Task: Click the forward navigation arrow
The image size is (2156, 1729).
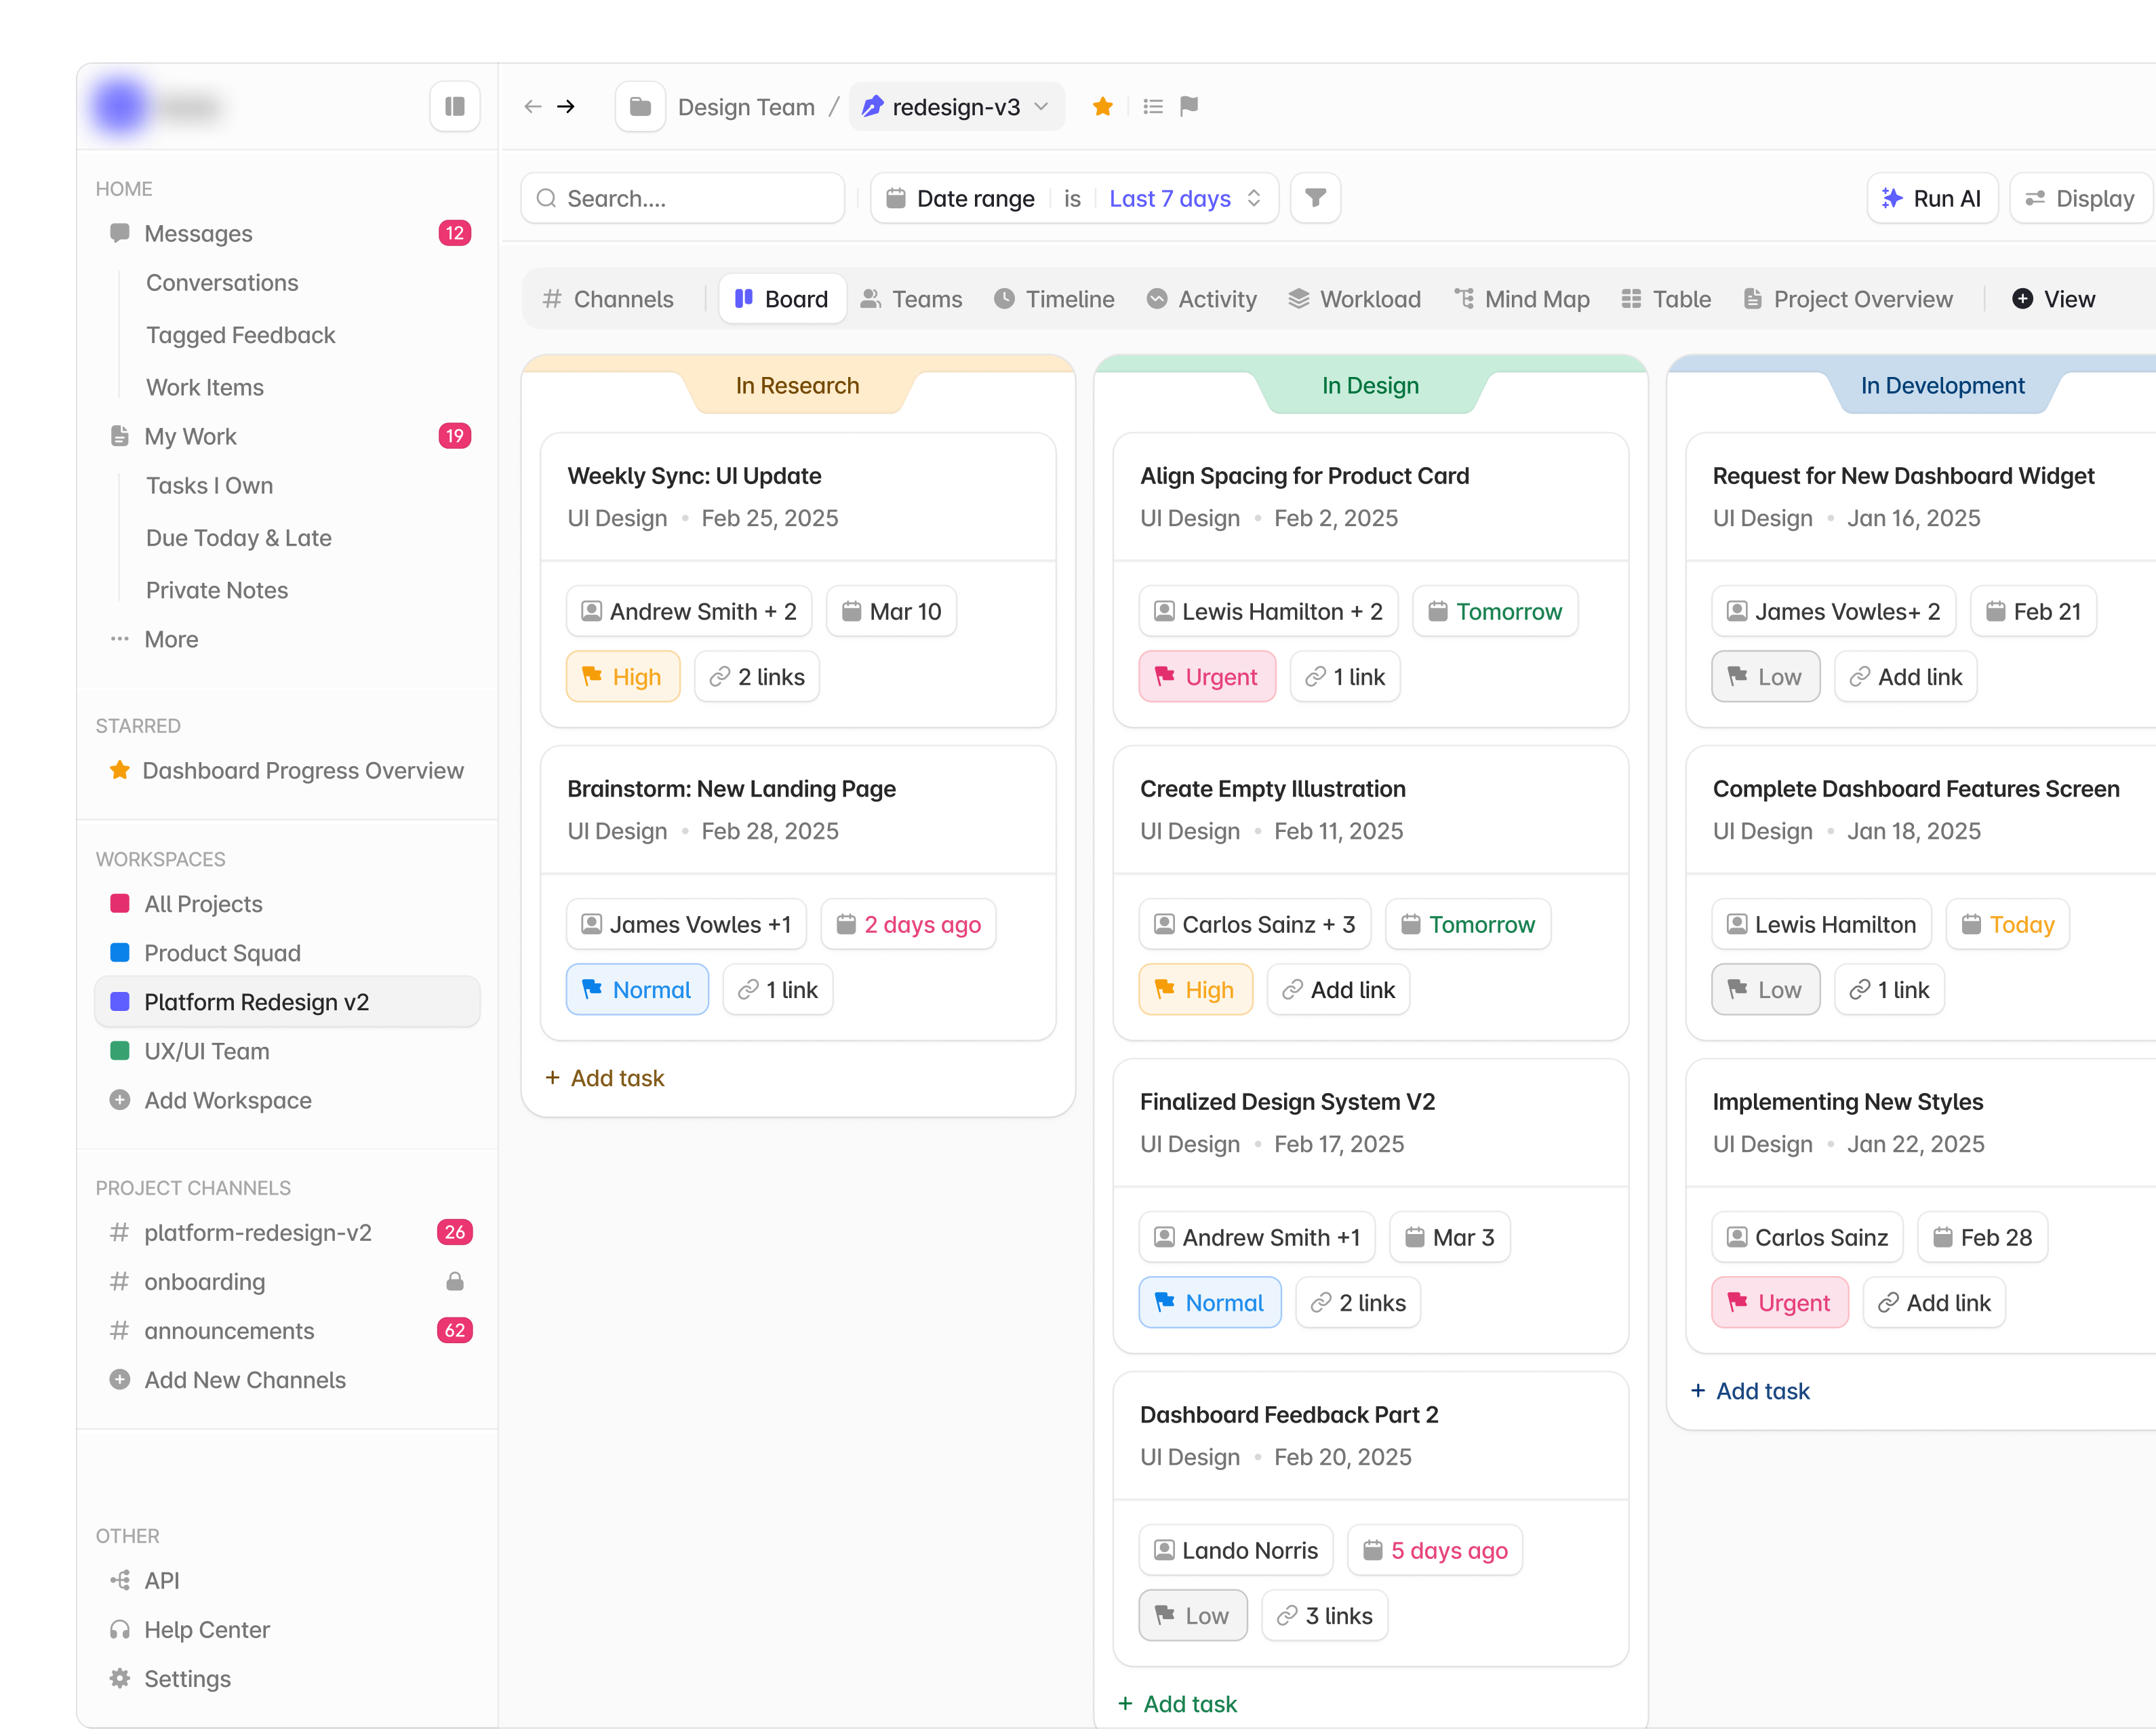Action: [x=566, y=106]
